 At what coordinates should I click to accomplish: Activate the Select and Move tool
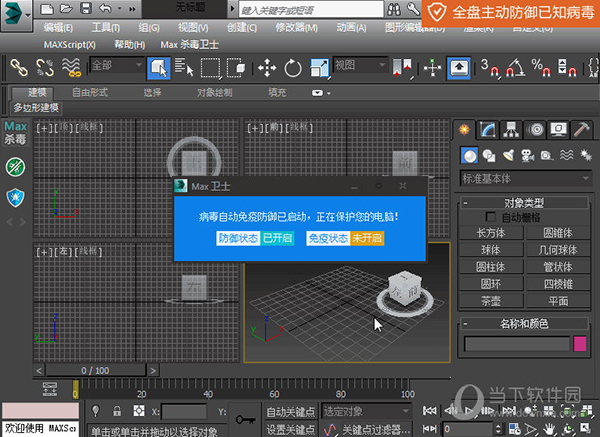(267, 68)
